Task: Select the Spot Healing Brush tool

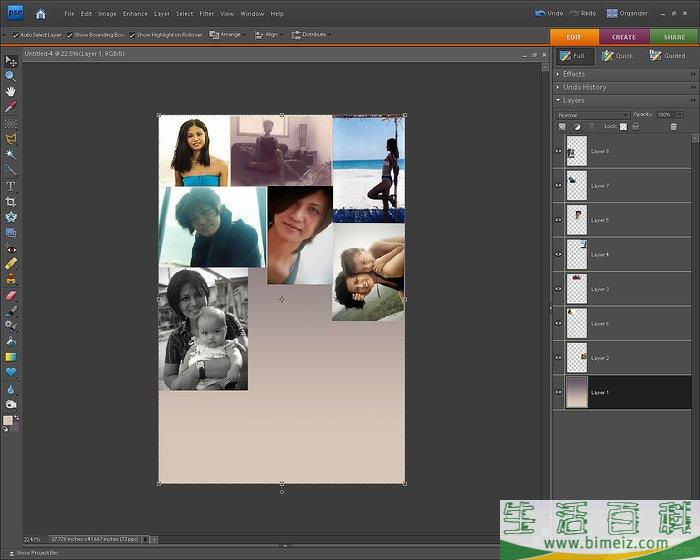Action: [11, 264]
